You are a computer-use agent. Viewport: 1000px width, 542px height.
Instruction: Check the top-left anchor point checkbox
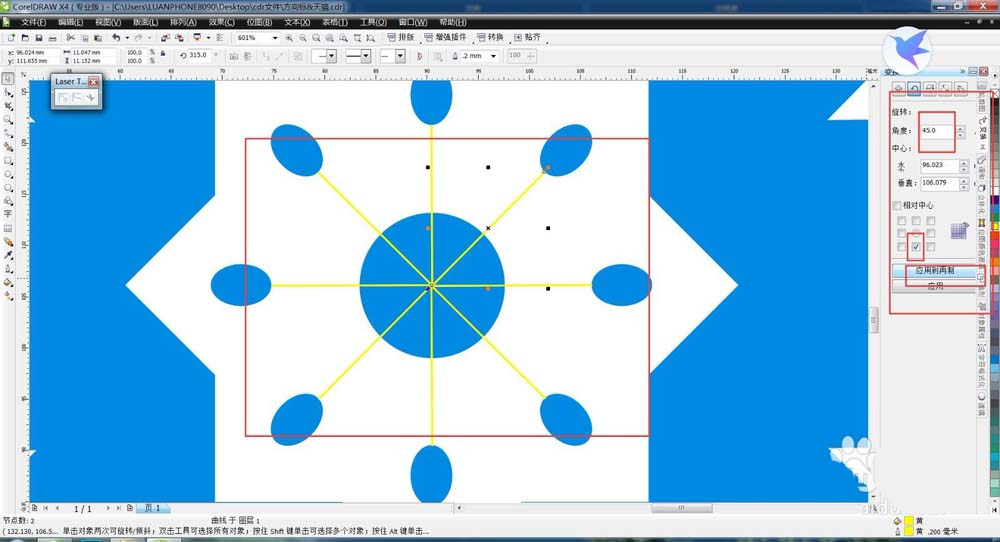[902, 220]
